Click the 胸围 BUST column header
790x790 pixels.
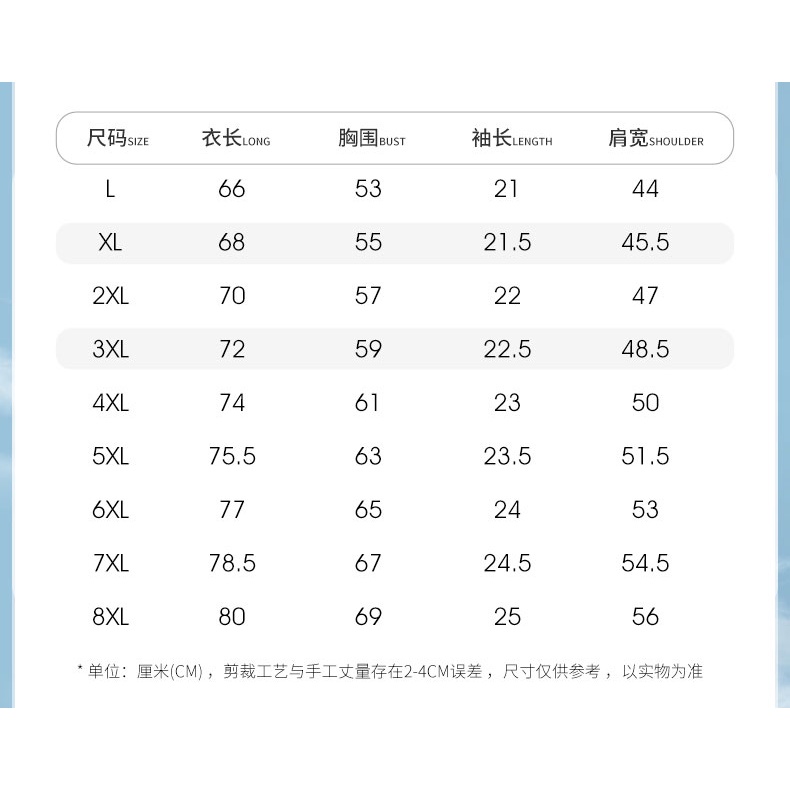(372, 138)
